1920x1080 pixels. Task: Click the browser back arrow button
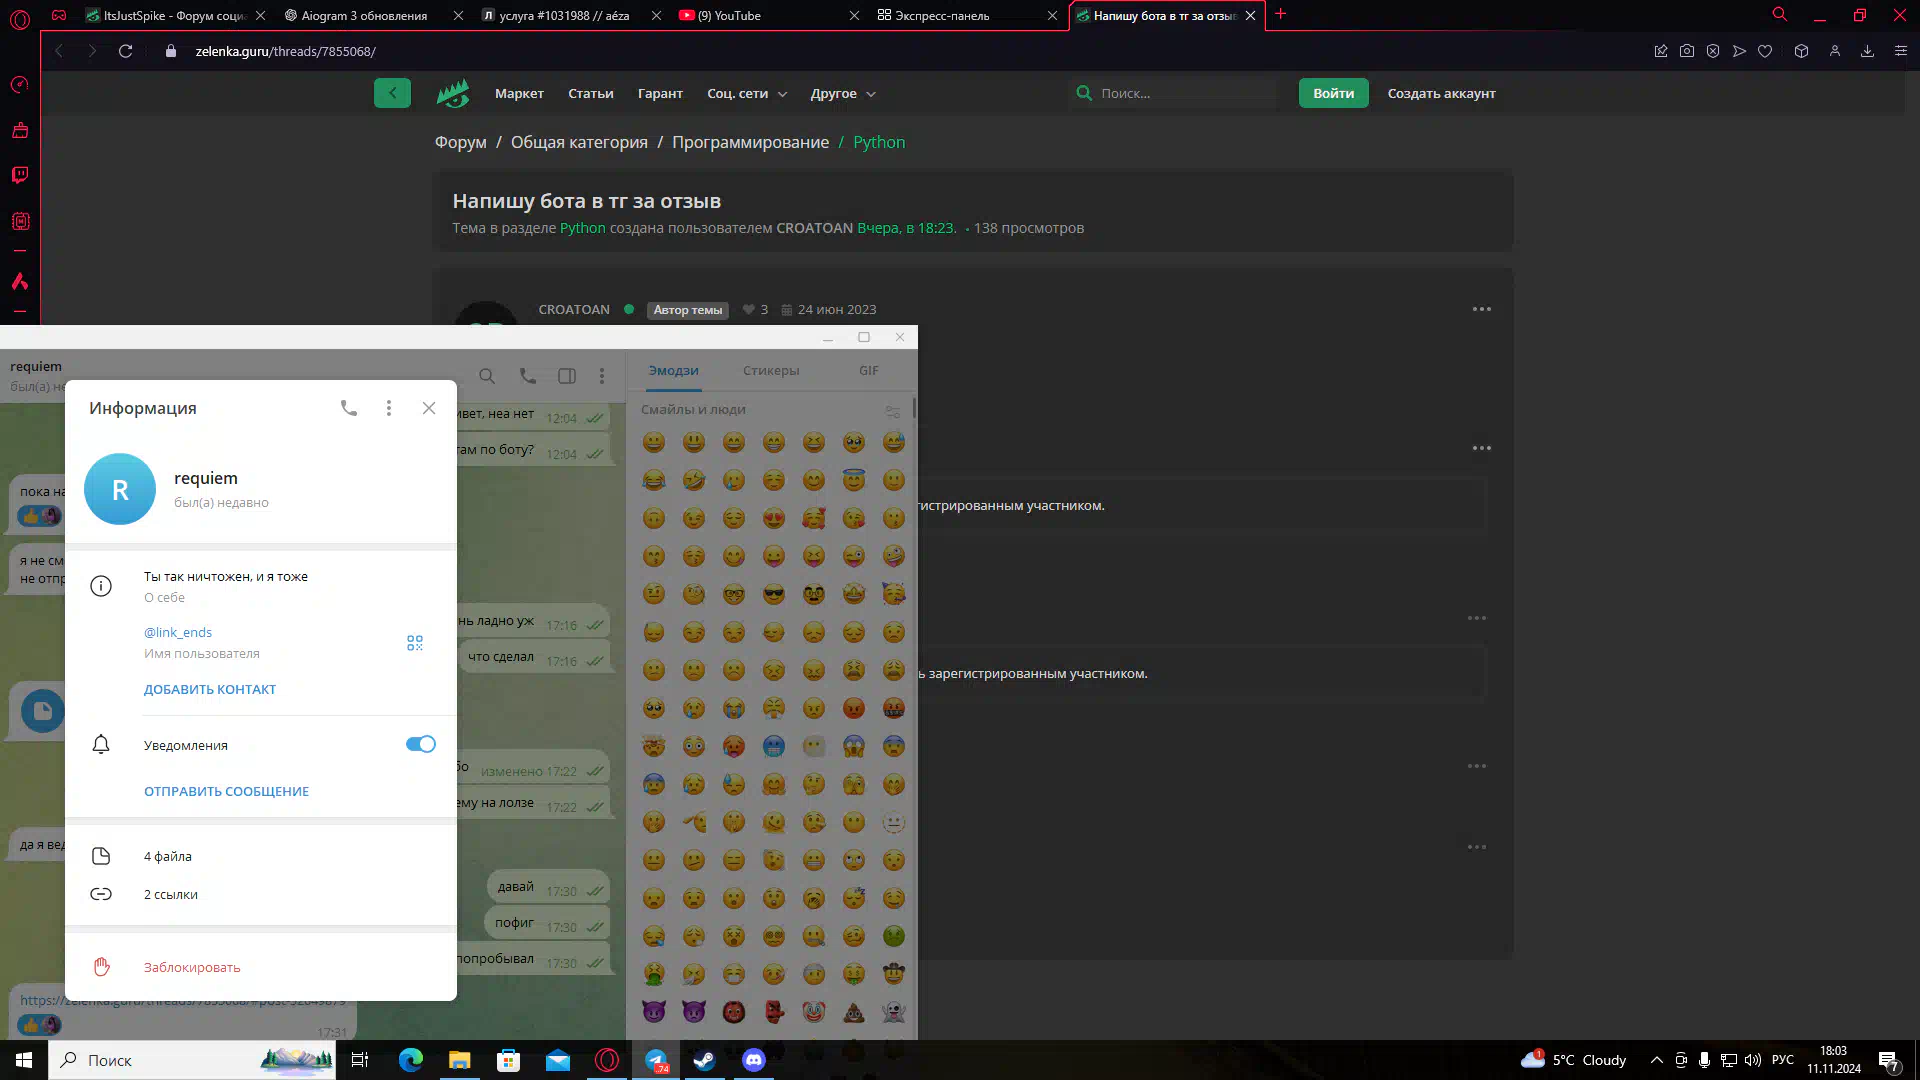[x=60, y=51]
